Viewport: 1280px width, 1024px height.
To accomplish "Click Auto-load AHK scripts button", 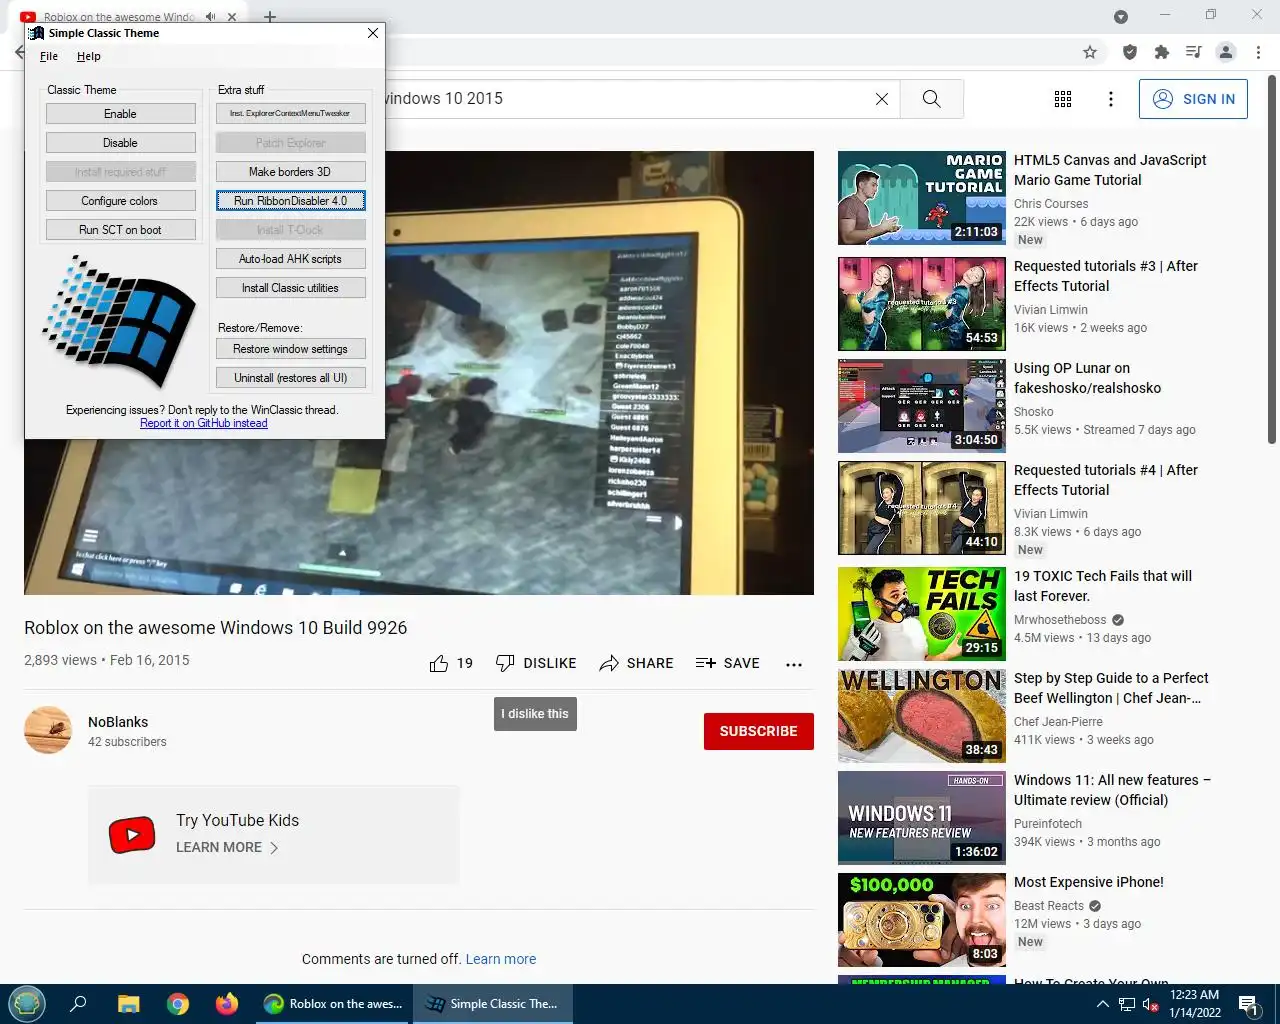I will coord(291,259).
